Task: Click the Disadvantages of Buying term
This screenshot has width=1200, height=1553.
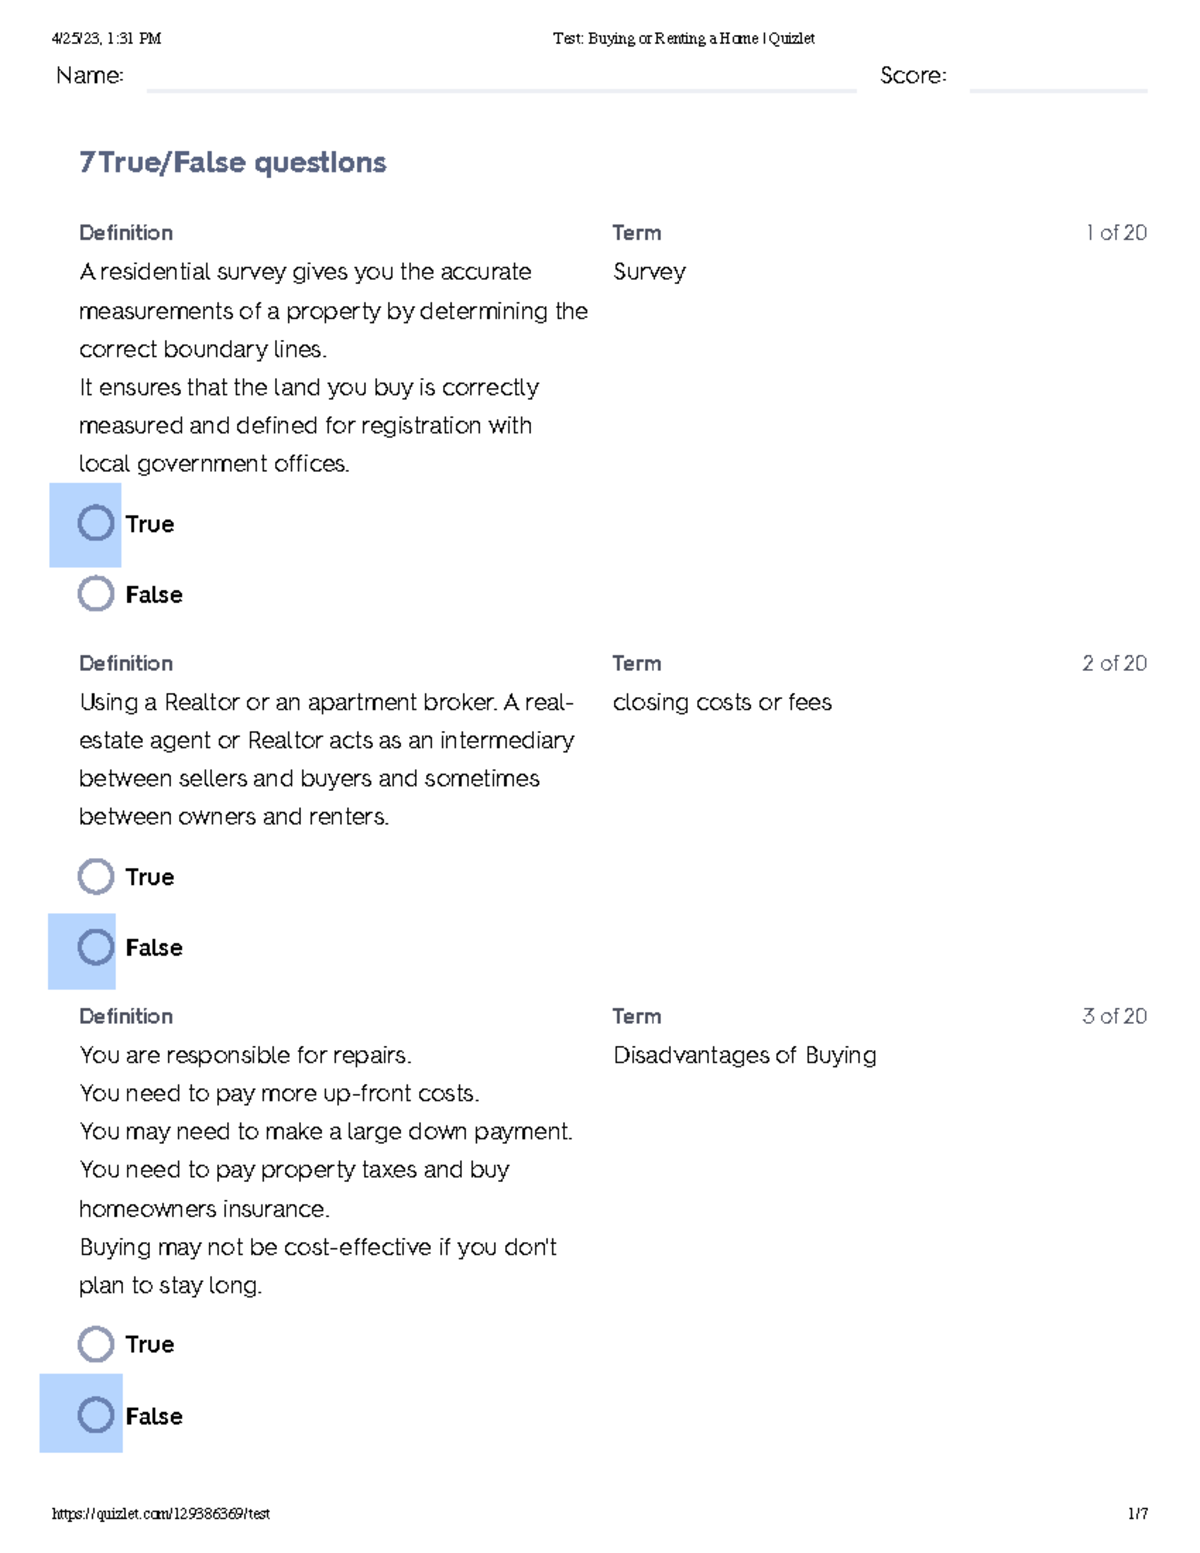Action: click(x=745, y=1056)
